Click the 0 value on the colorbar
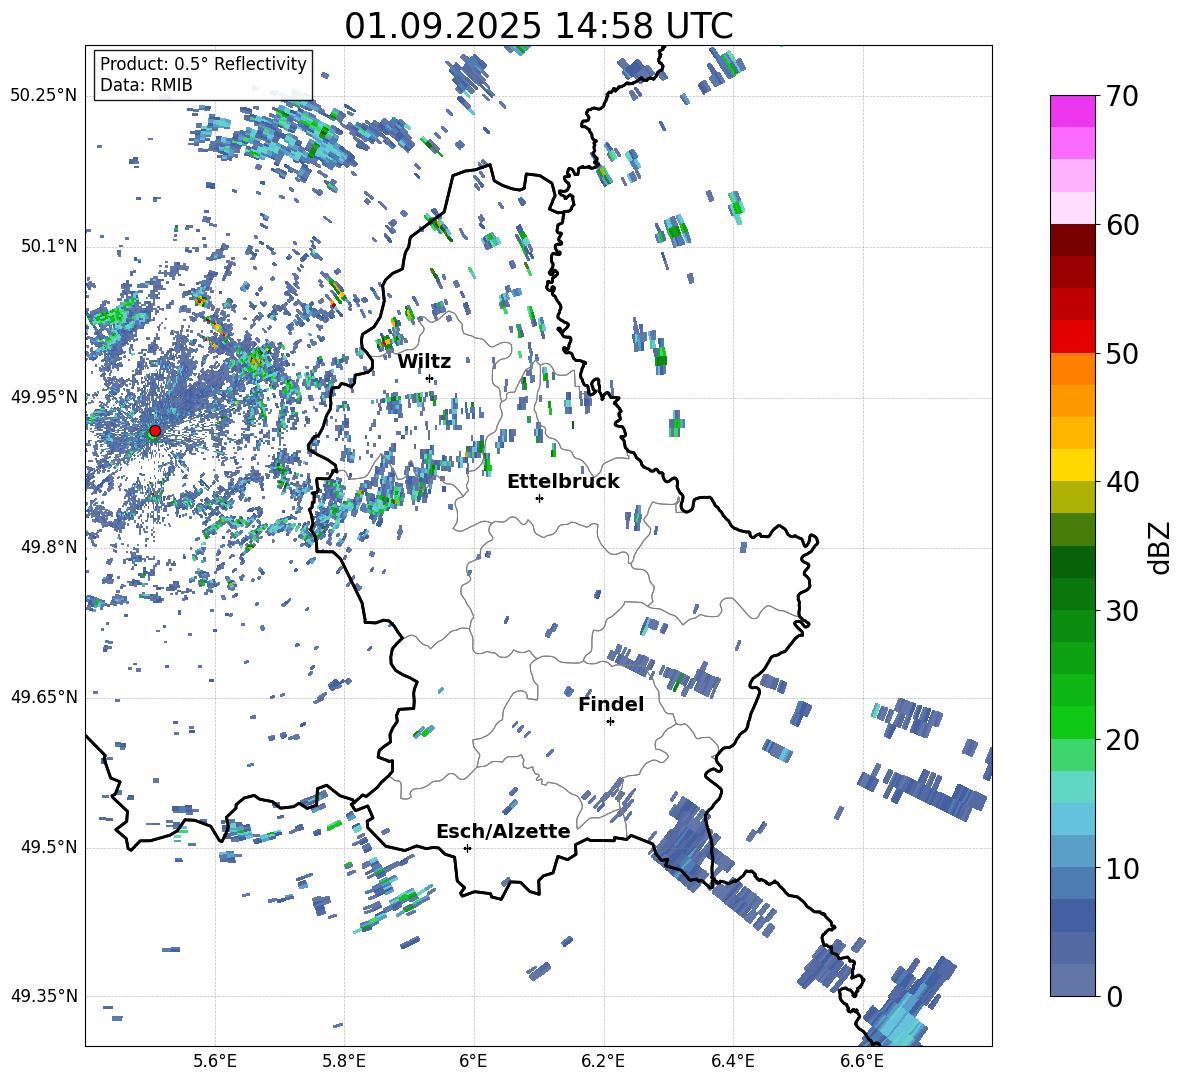The height and width of the screenshot is (1081, 1184). pos(1114,996)
